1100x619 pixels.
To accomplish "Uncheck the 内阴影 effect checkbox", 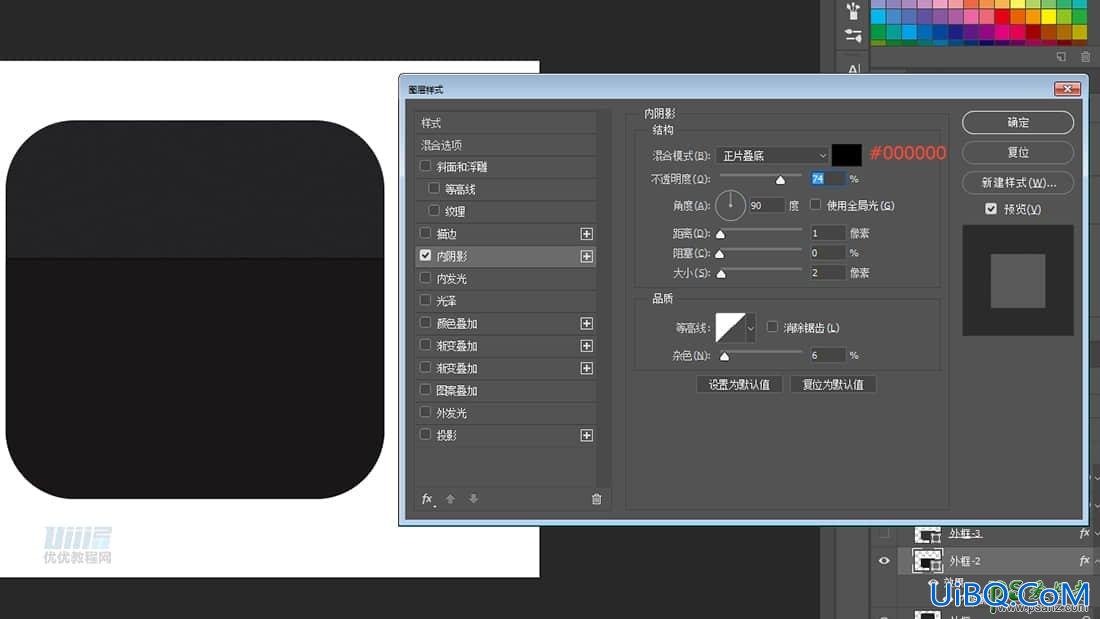I will coord(425,255).
